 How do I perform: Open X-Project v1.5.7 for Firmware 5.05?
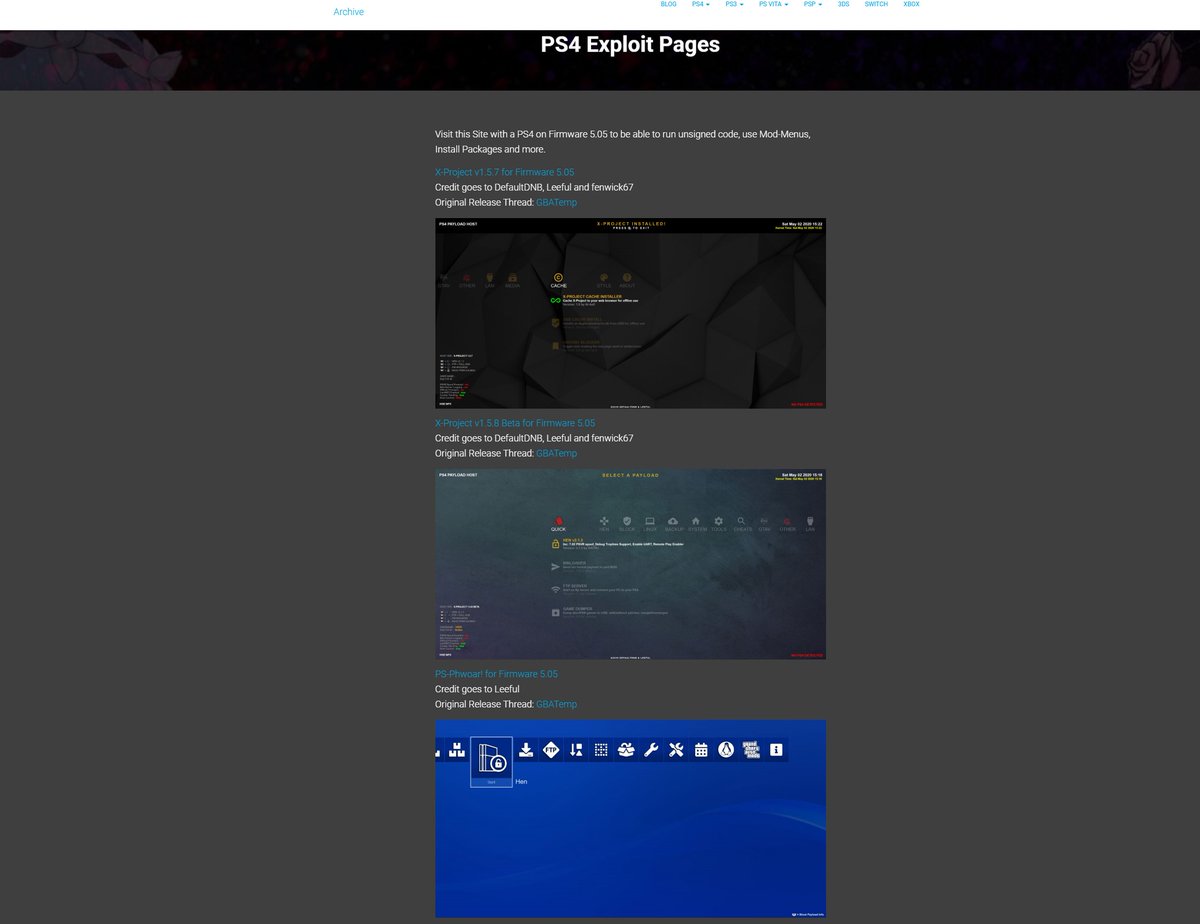(x=504, y=172)
